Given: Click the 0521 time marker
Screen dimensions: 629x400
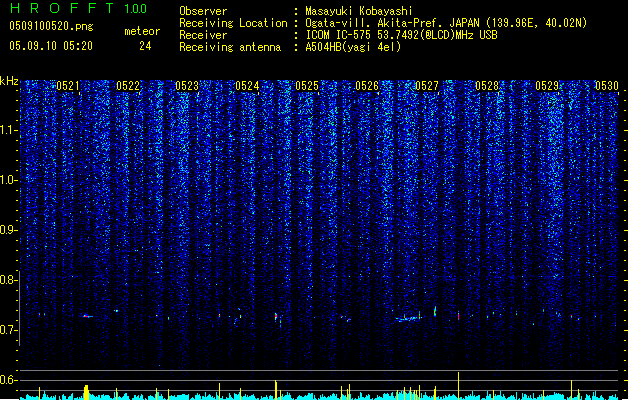Looking at the screenshot, I should click(x=68, y=86).
